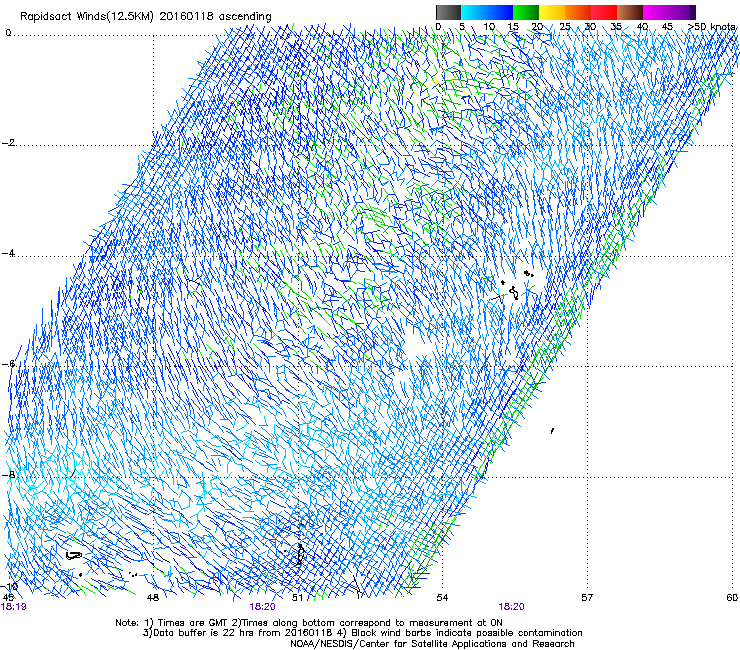Image resolution: width=740 pixels, height=650 pixels.
Task: Click the '25' legend scale label
Action: pos(564,27)
